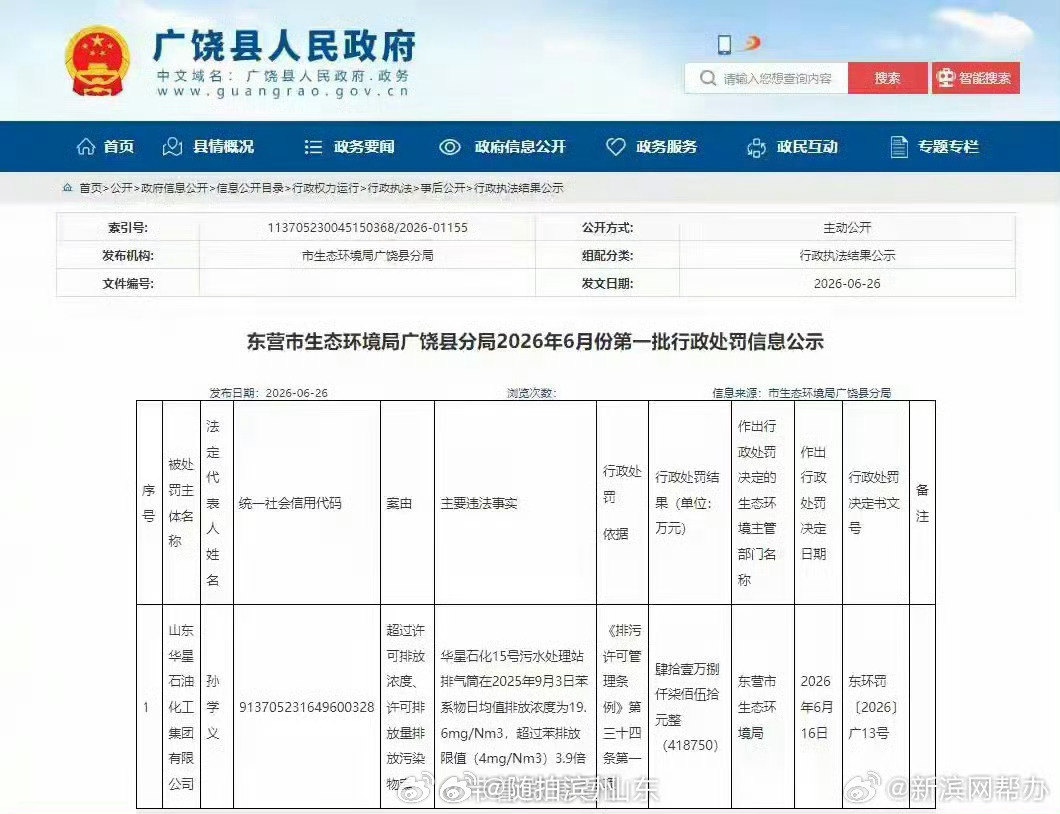Click 事后公开 breadcrumb link
Screen dimensions: 1060x814
coord(443,188)
